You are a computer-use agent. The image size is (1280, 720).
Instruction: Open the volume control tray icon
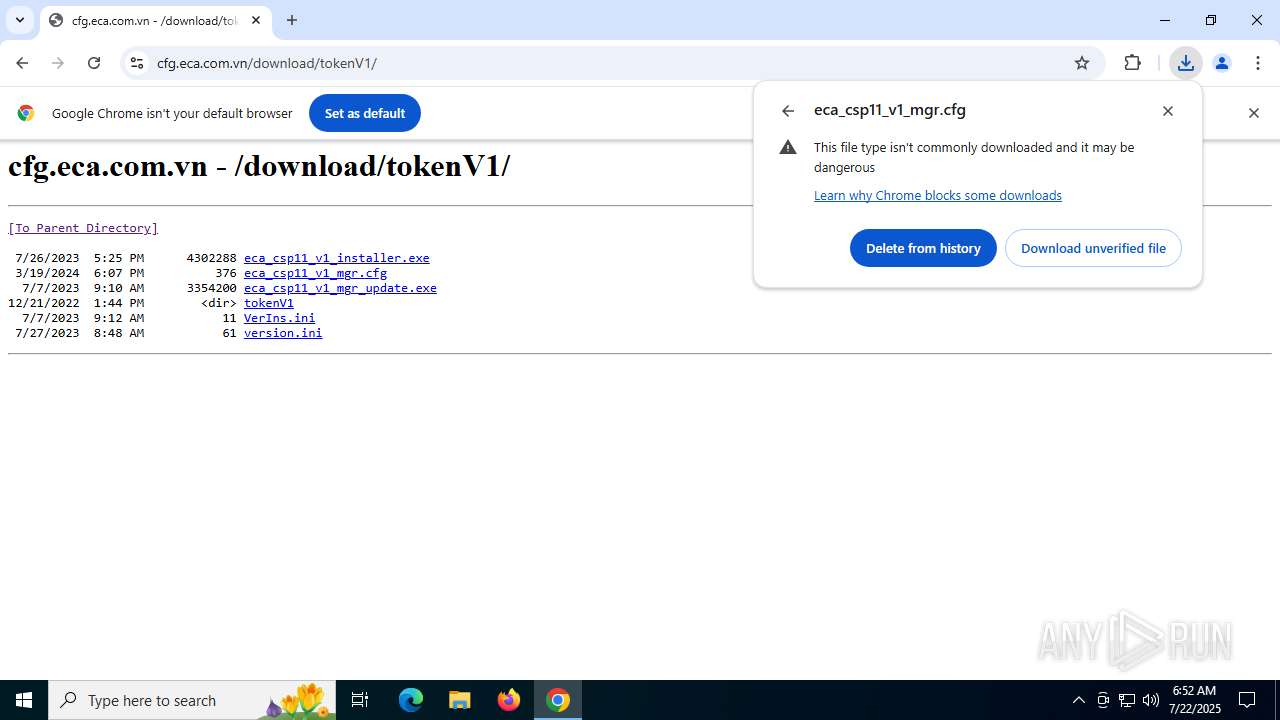pyautogui.click(x=1151, y=700)
